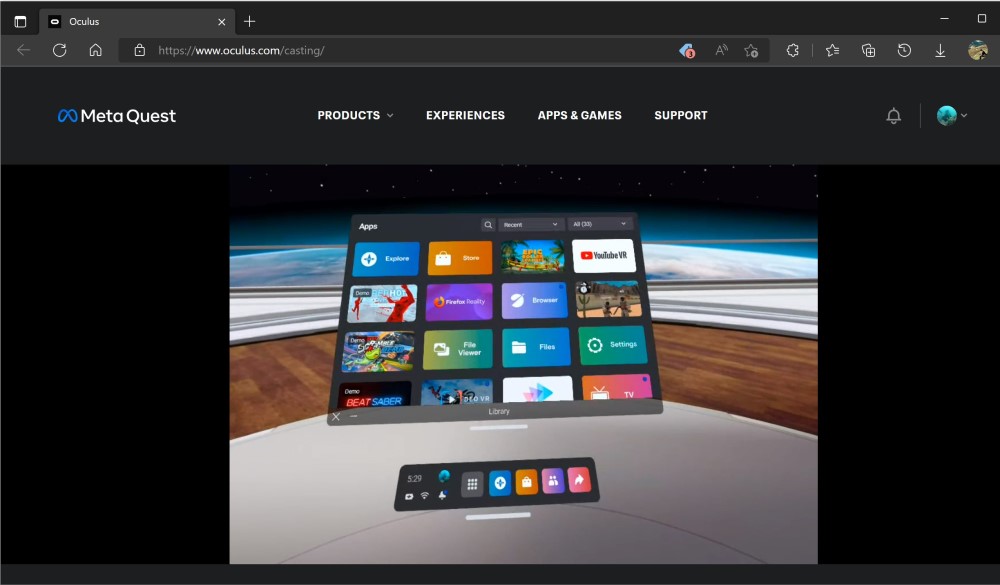Toggle the vertical tabs button
Viewport: 1000px width, 585px height.
[20, 22]
